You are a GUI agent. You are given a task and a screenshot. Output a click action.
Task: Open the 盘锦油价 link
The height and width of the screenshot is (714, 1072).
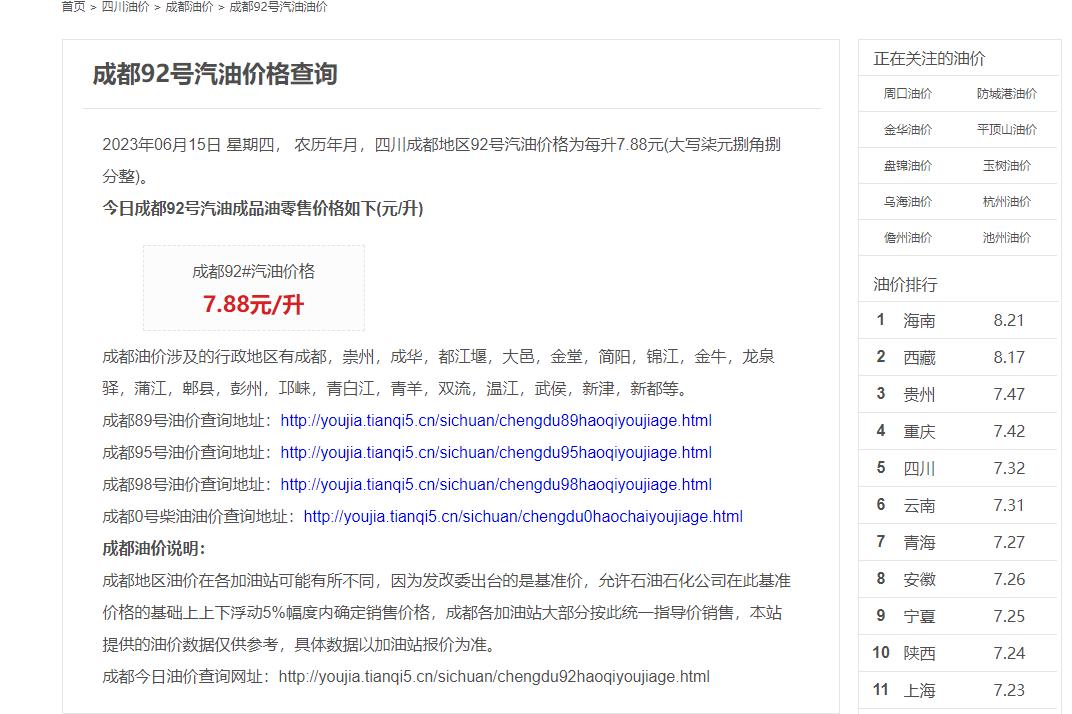pyautogui.click(x=907, y=166)
